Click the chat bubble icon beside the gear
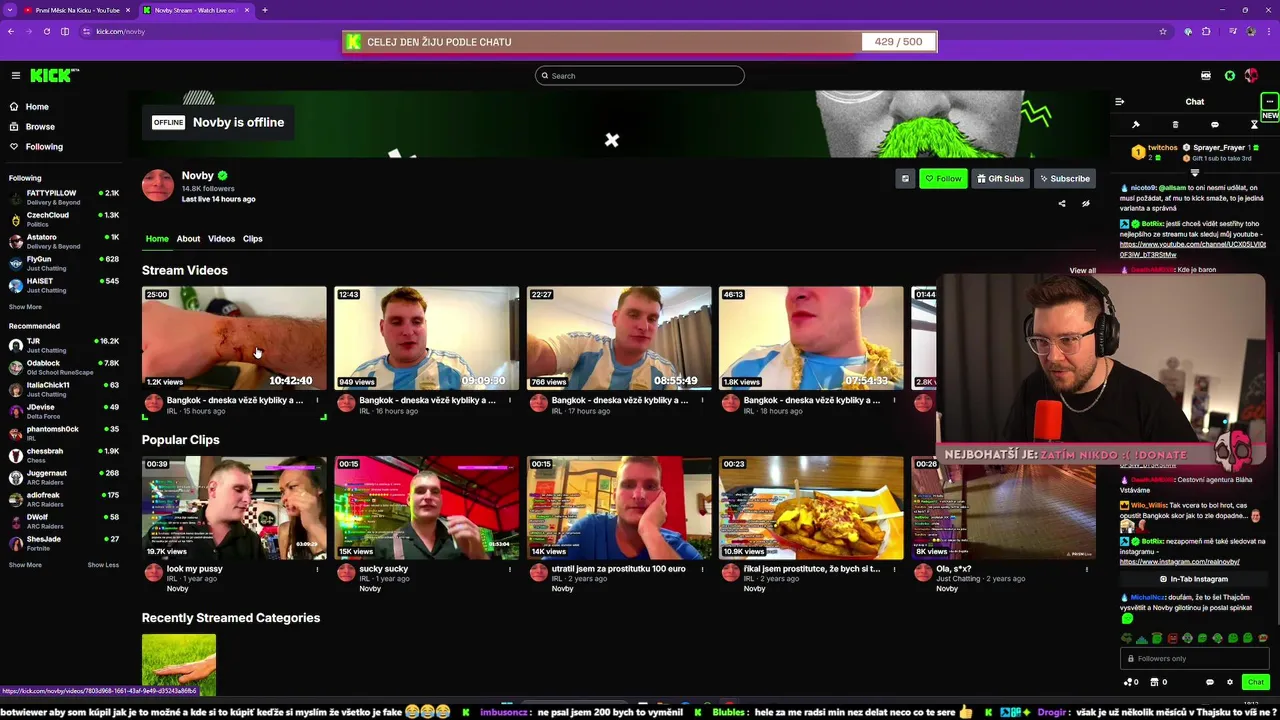The width and height of the screenshot is (1280, 720). coord(1209,682)
